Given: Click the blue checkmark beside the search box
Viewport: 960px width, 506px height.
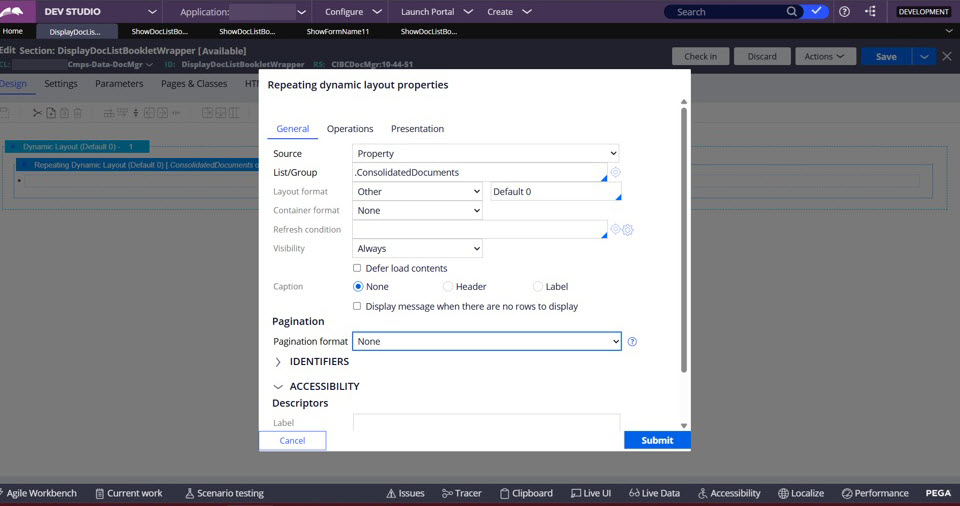Looking at the screenshot, I should coord(816,11).
